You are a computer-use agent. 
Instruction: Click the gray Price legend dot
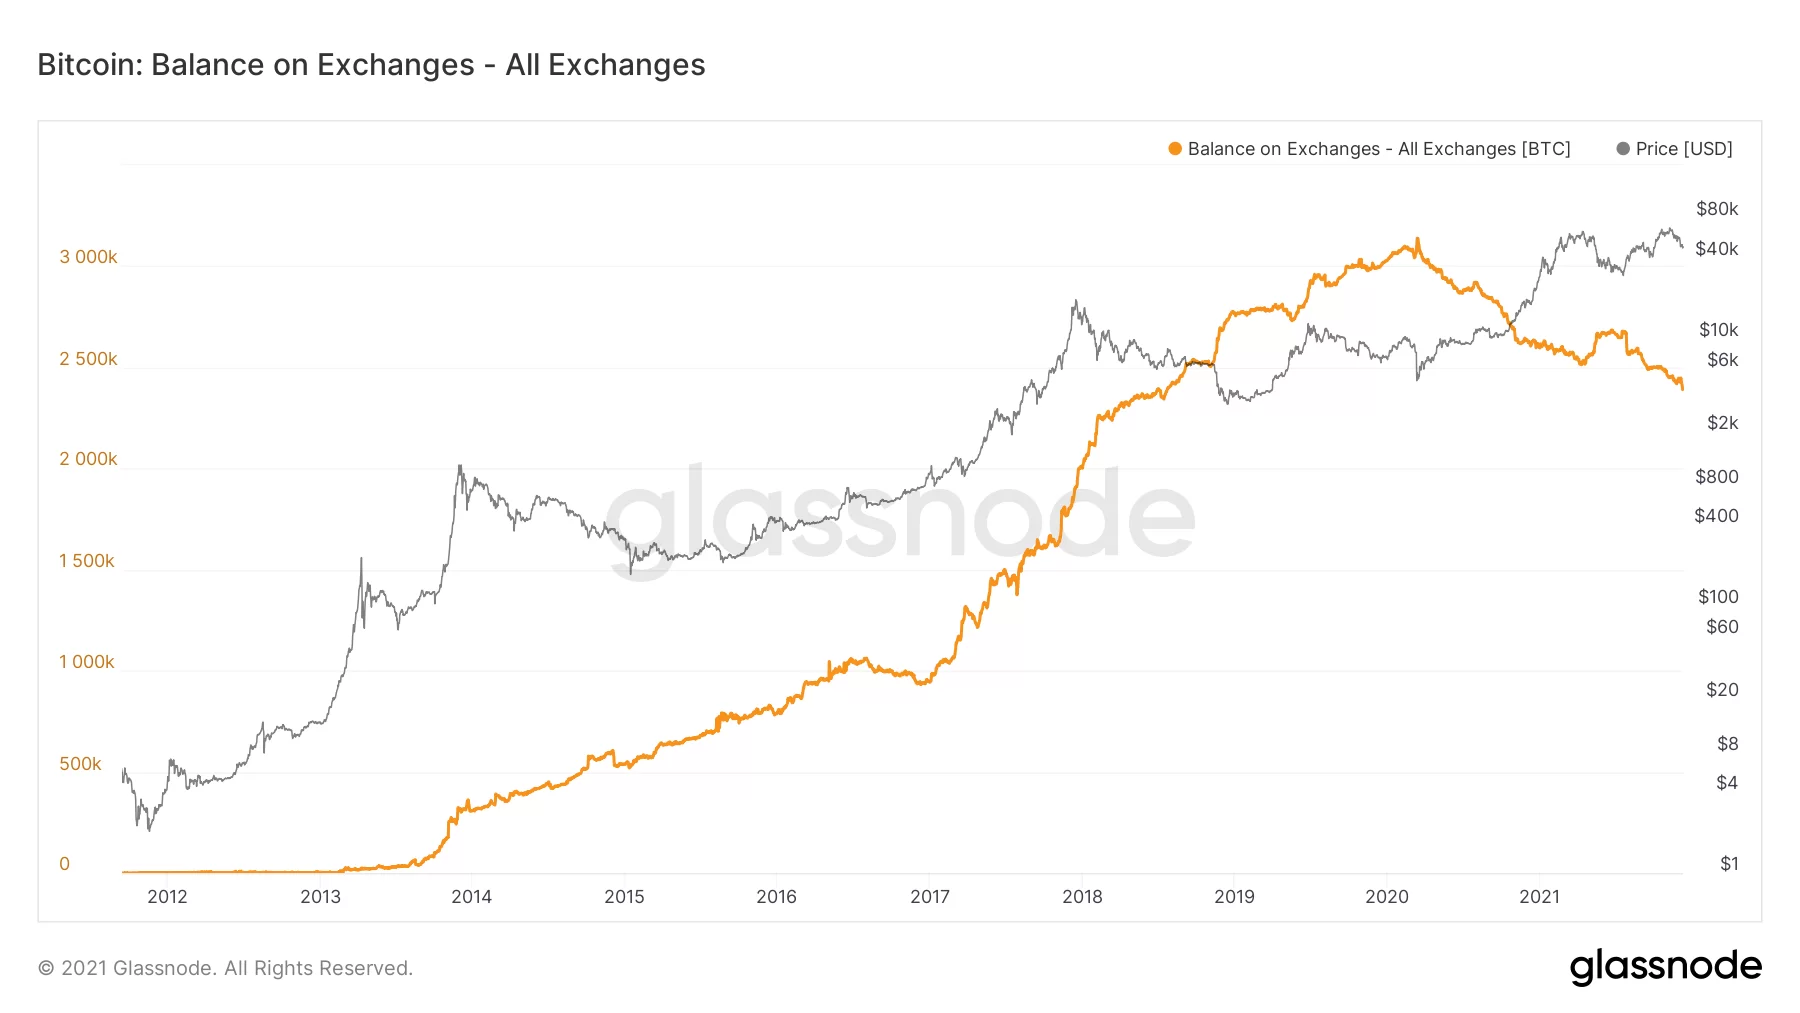pos(1623,149)
